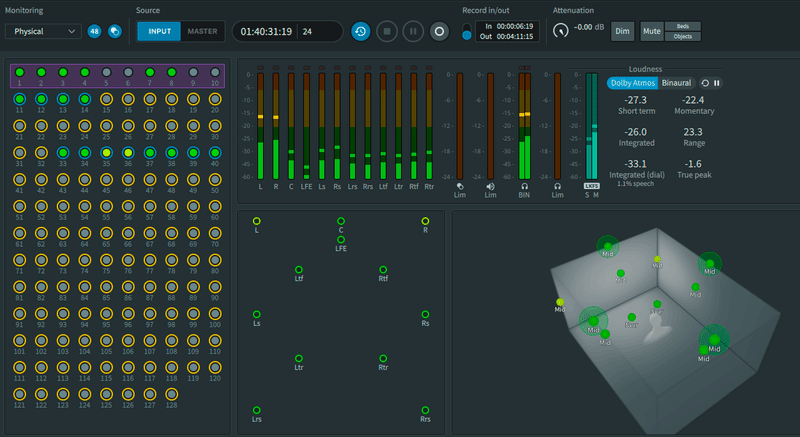Viewport: 800px width, 437px height.
Task: Click the LFE channel level meter
Action: click(306, 126)
